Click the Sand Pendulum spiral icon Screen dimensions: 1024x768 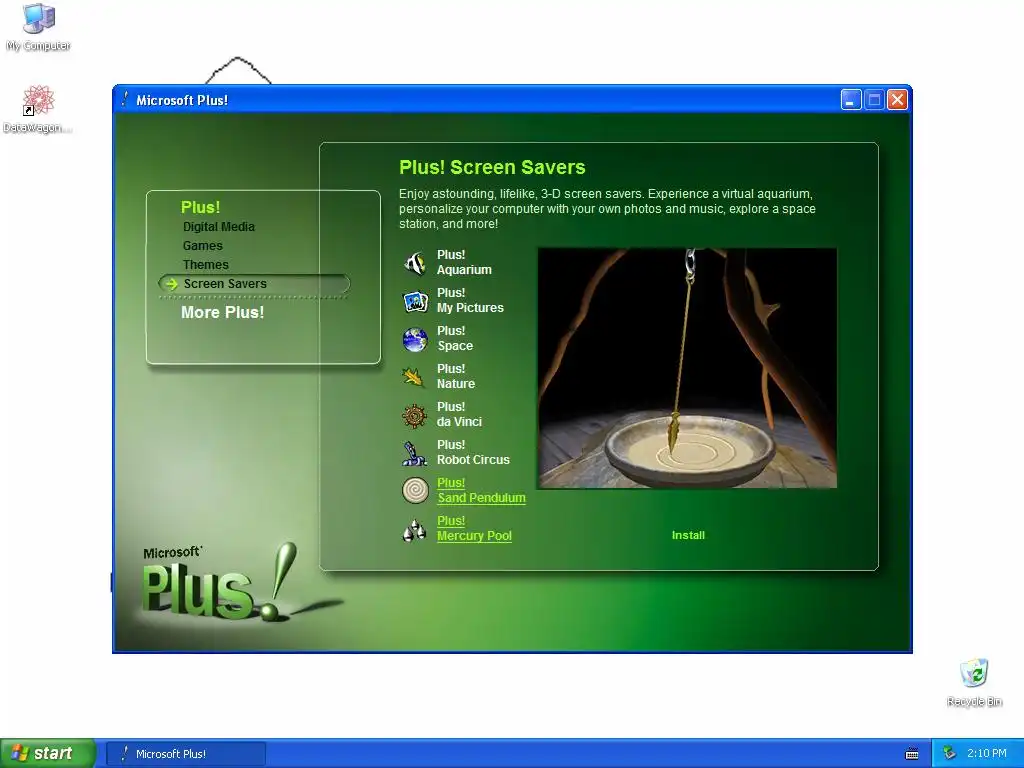pos(415,490)
